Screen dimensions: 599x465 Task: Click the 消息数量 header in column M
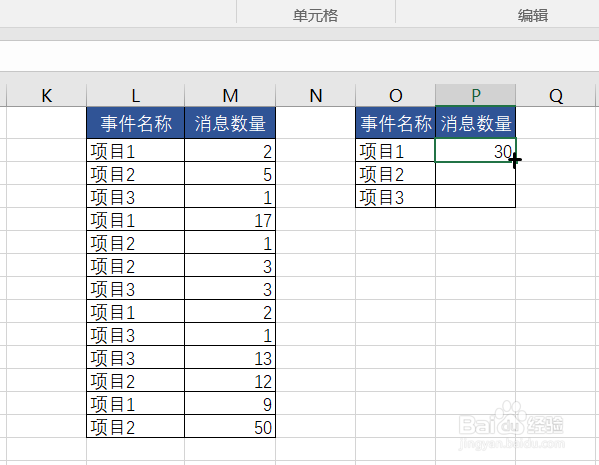[230, 123]
